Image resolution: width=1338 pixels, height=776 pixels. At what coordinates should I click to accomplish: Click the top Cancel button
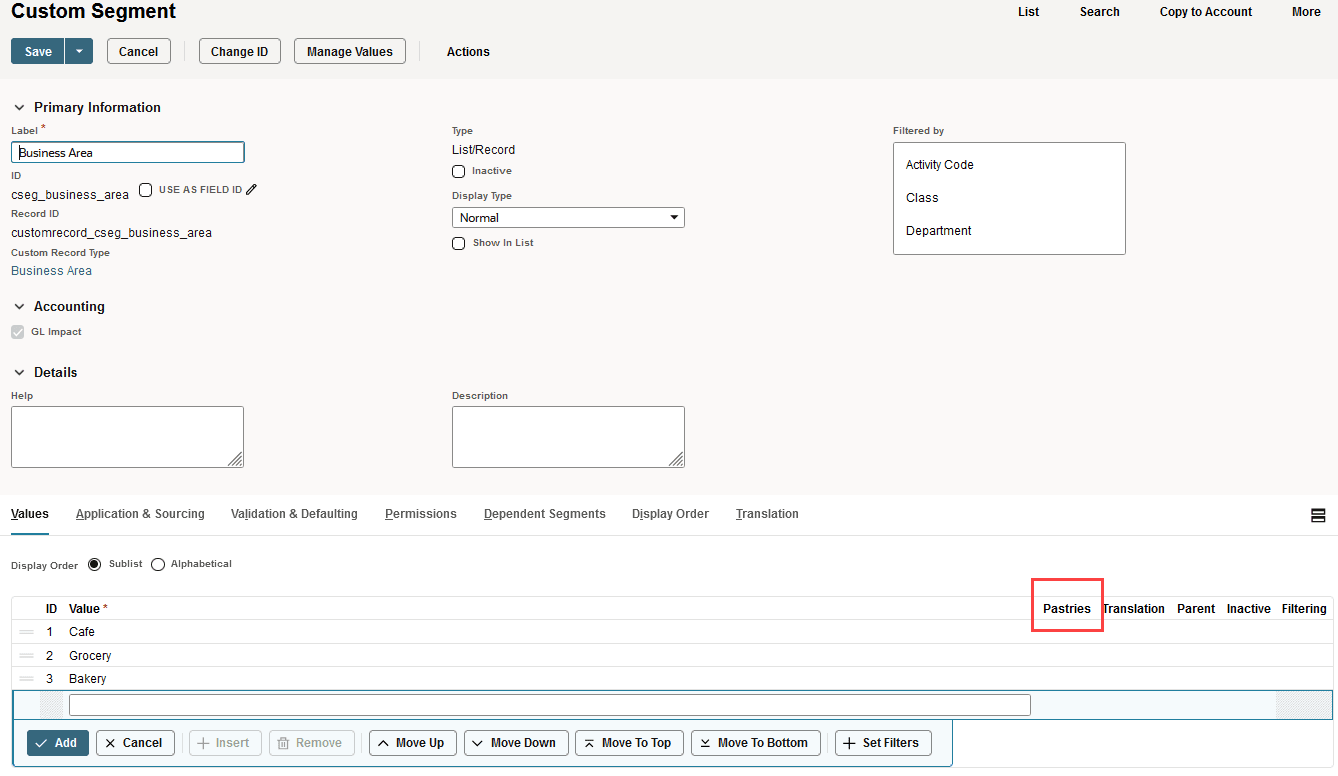coord(139,52)
